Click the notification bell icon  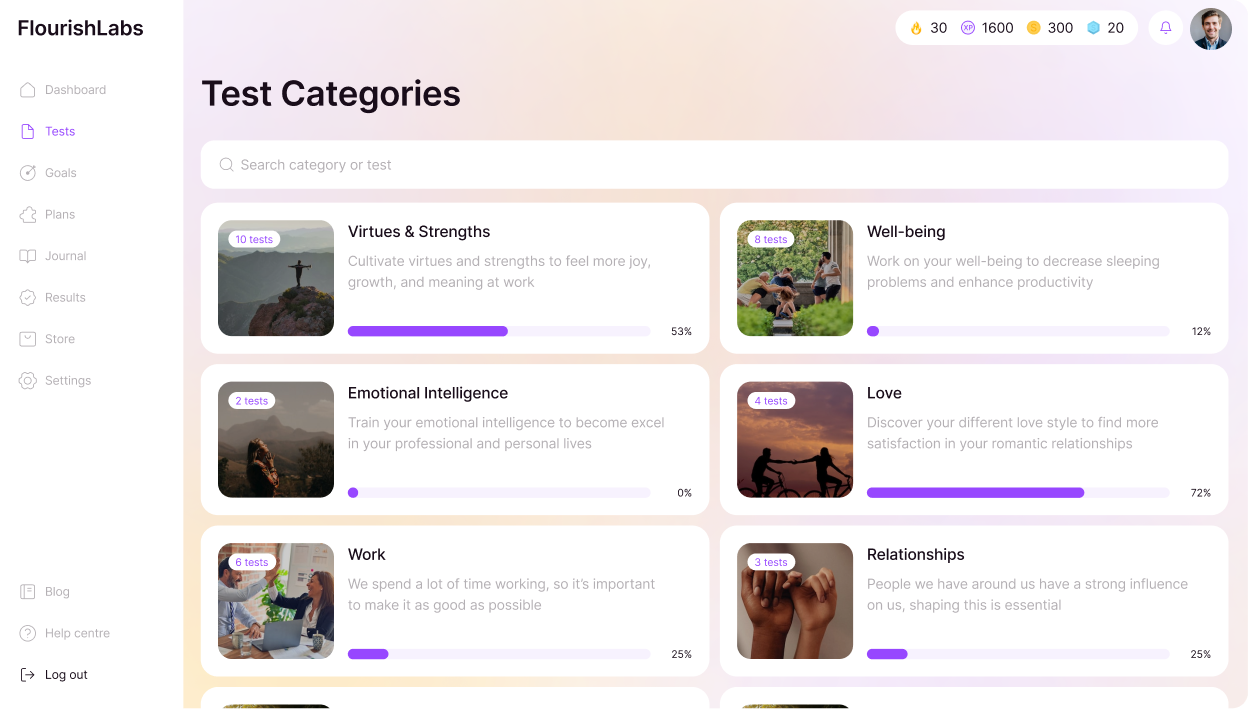coord(1165,28)
